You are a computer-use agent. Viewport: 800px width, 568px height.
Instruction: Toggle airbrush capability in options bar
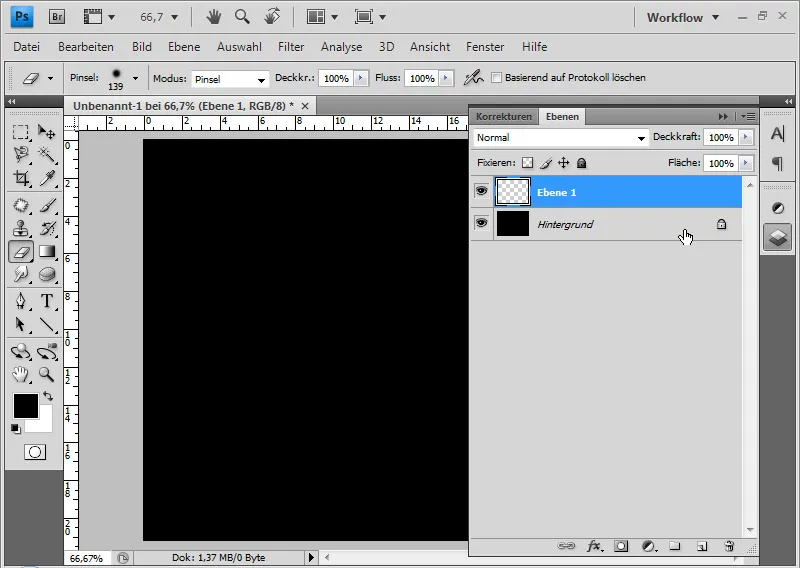pos(473,78)
